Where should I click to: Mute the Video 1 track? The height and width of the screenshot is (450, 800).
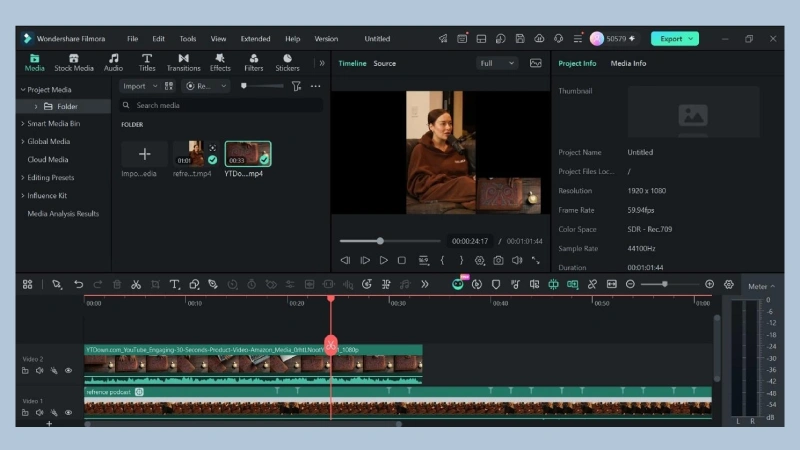[x=40, y=412]
